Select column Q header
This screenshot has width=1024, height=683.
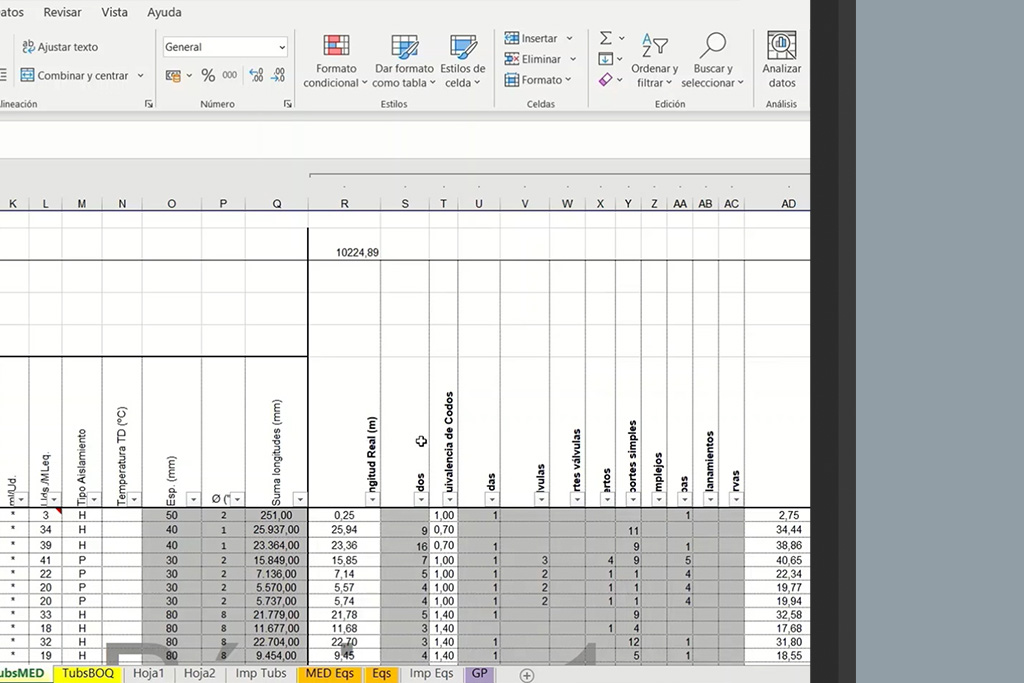click(276, 204)
